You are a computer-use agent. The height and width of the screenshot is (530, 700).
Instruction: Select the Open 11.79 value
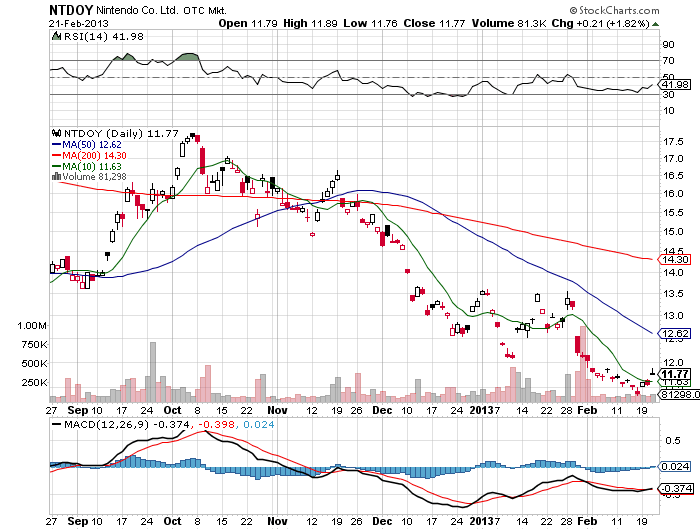pos(248,23)
